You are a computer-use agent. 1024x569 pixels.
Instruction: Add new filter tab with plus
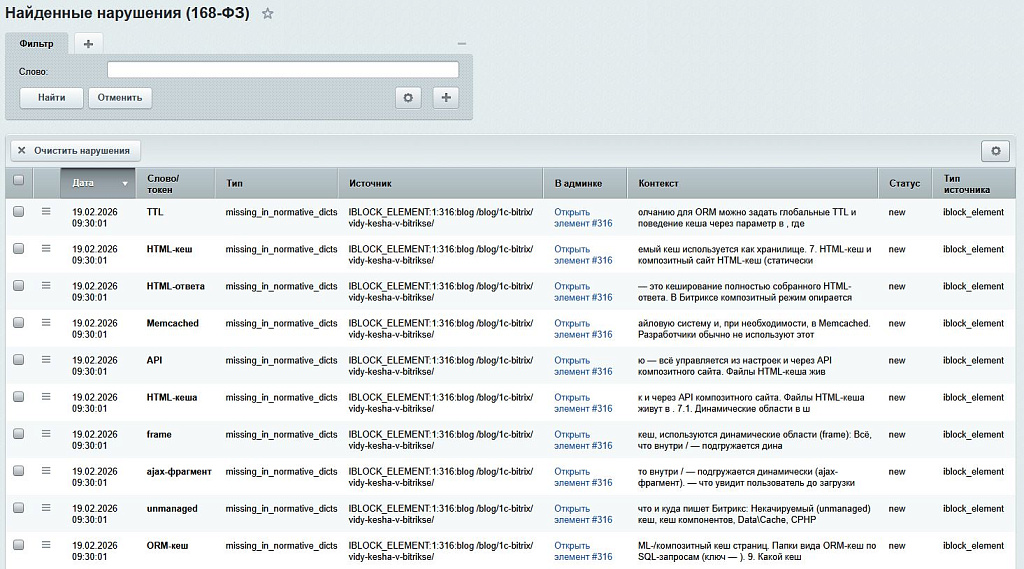[88, 44]
